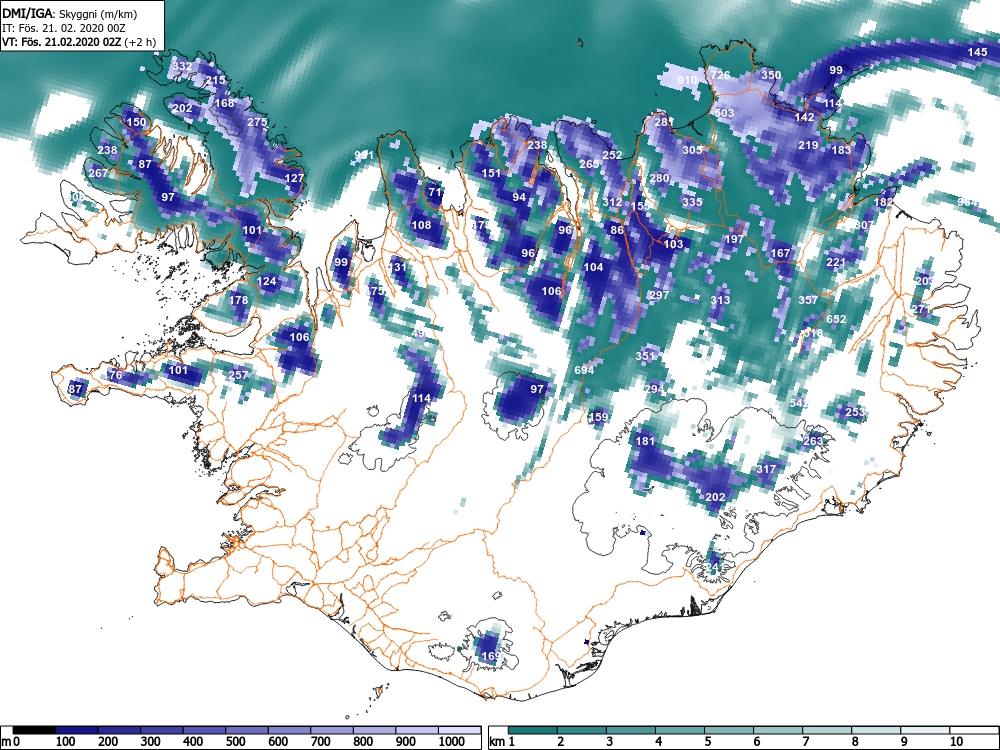Image resolution: width=1000 pixels, height=750 pixels.
Task: Select the map label '127'
Action: click(294, 179)
